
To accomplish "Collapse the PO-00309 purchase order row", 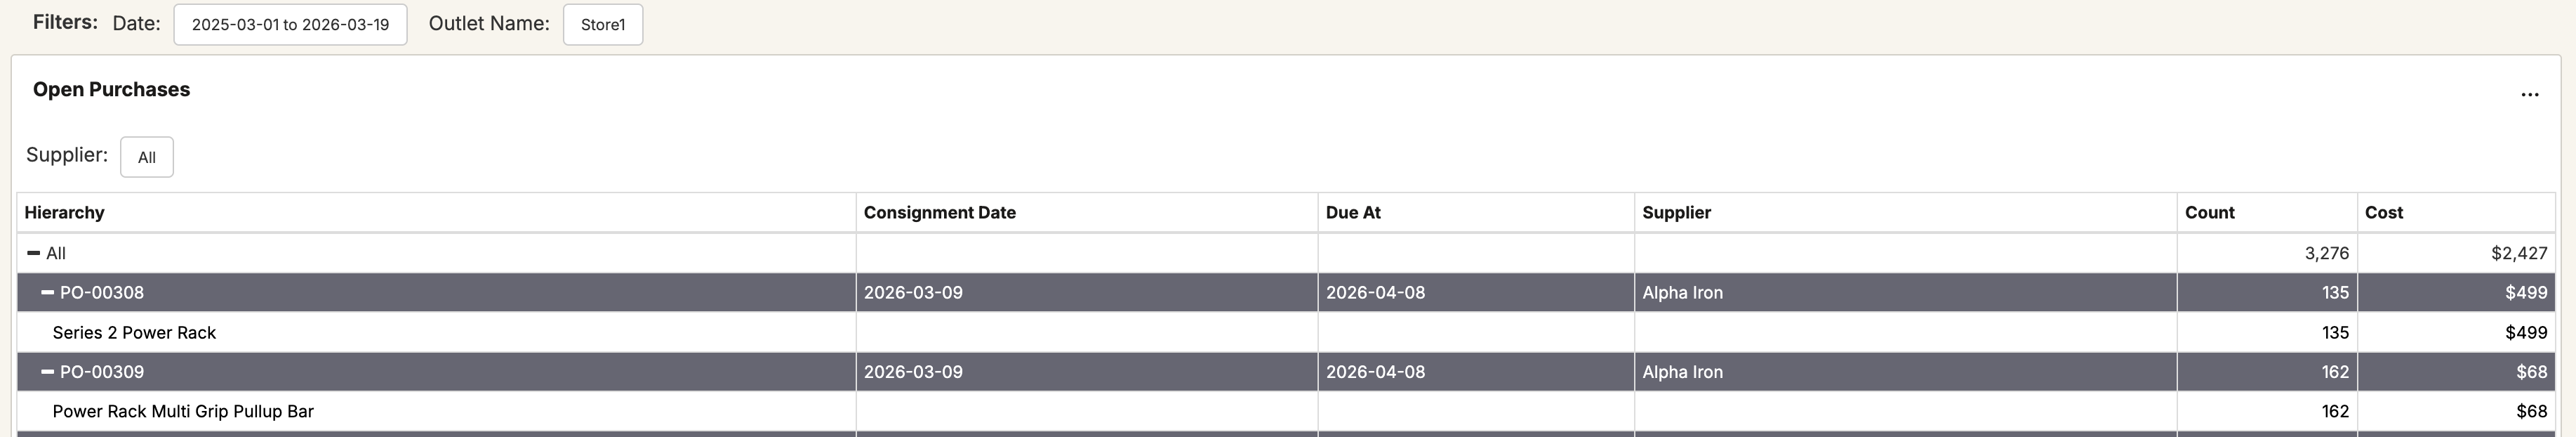I will [47, 372].
